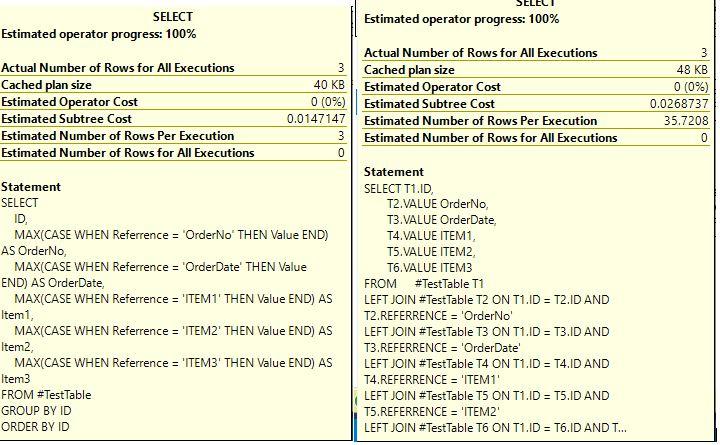Click the LEFT JOIN #TestTable T2 line
Image resolution: width=720 pixels, height=445 pixels.
(x=487, y=300)
